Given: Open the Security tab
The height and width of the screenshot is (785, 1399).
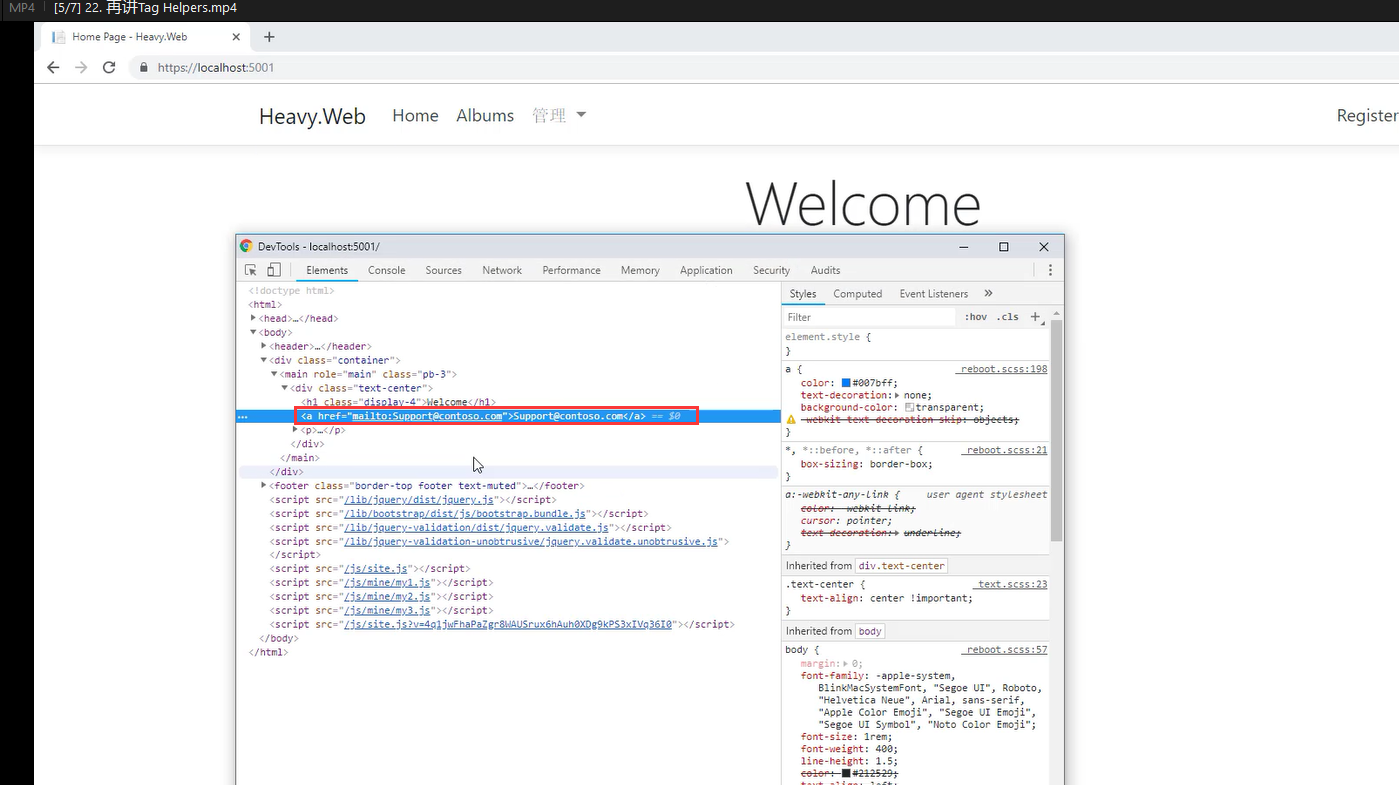Looking at the screenshot, I should 771,270.
